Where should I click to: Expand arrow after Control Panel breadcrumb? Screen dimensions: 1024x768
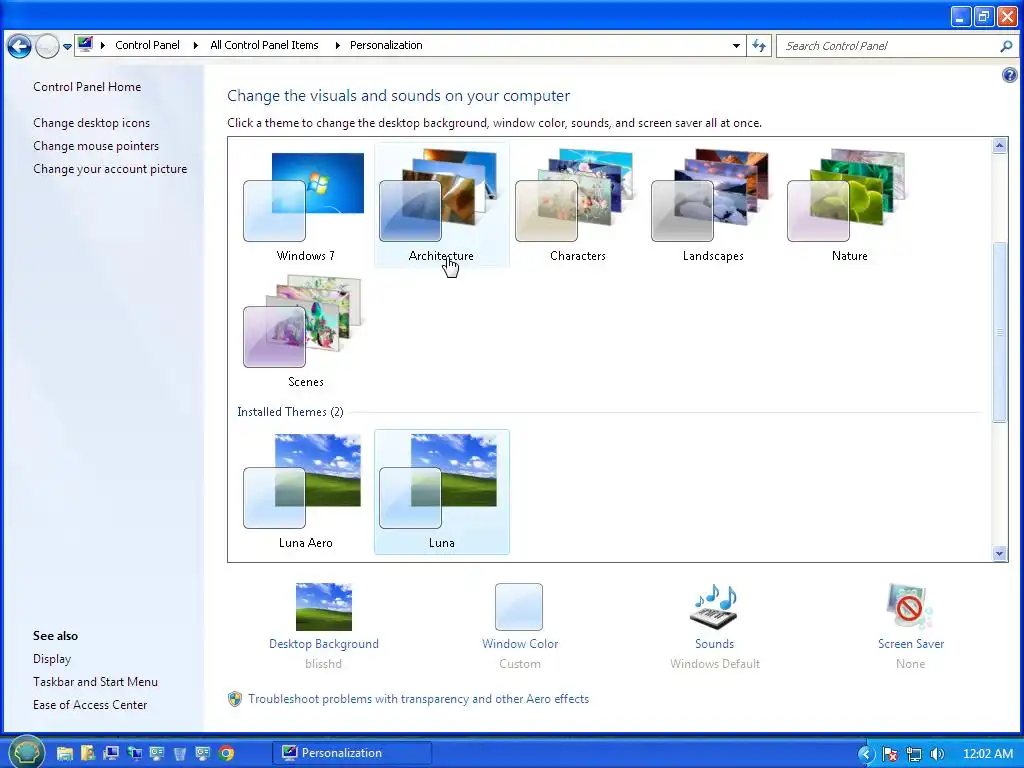[x=195, y=46]
